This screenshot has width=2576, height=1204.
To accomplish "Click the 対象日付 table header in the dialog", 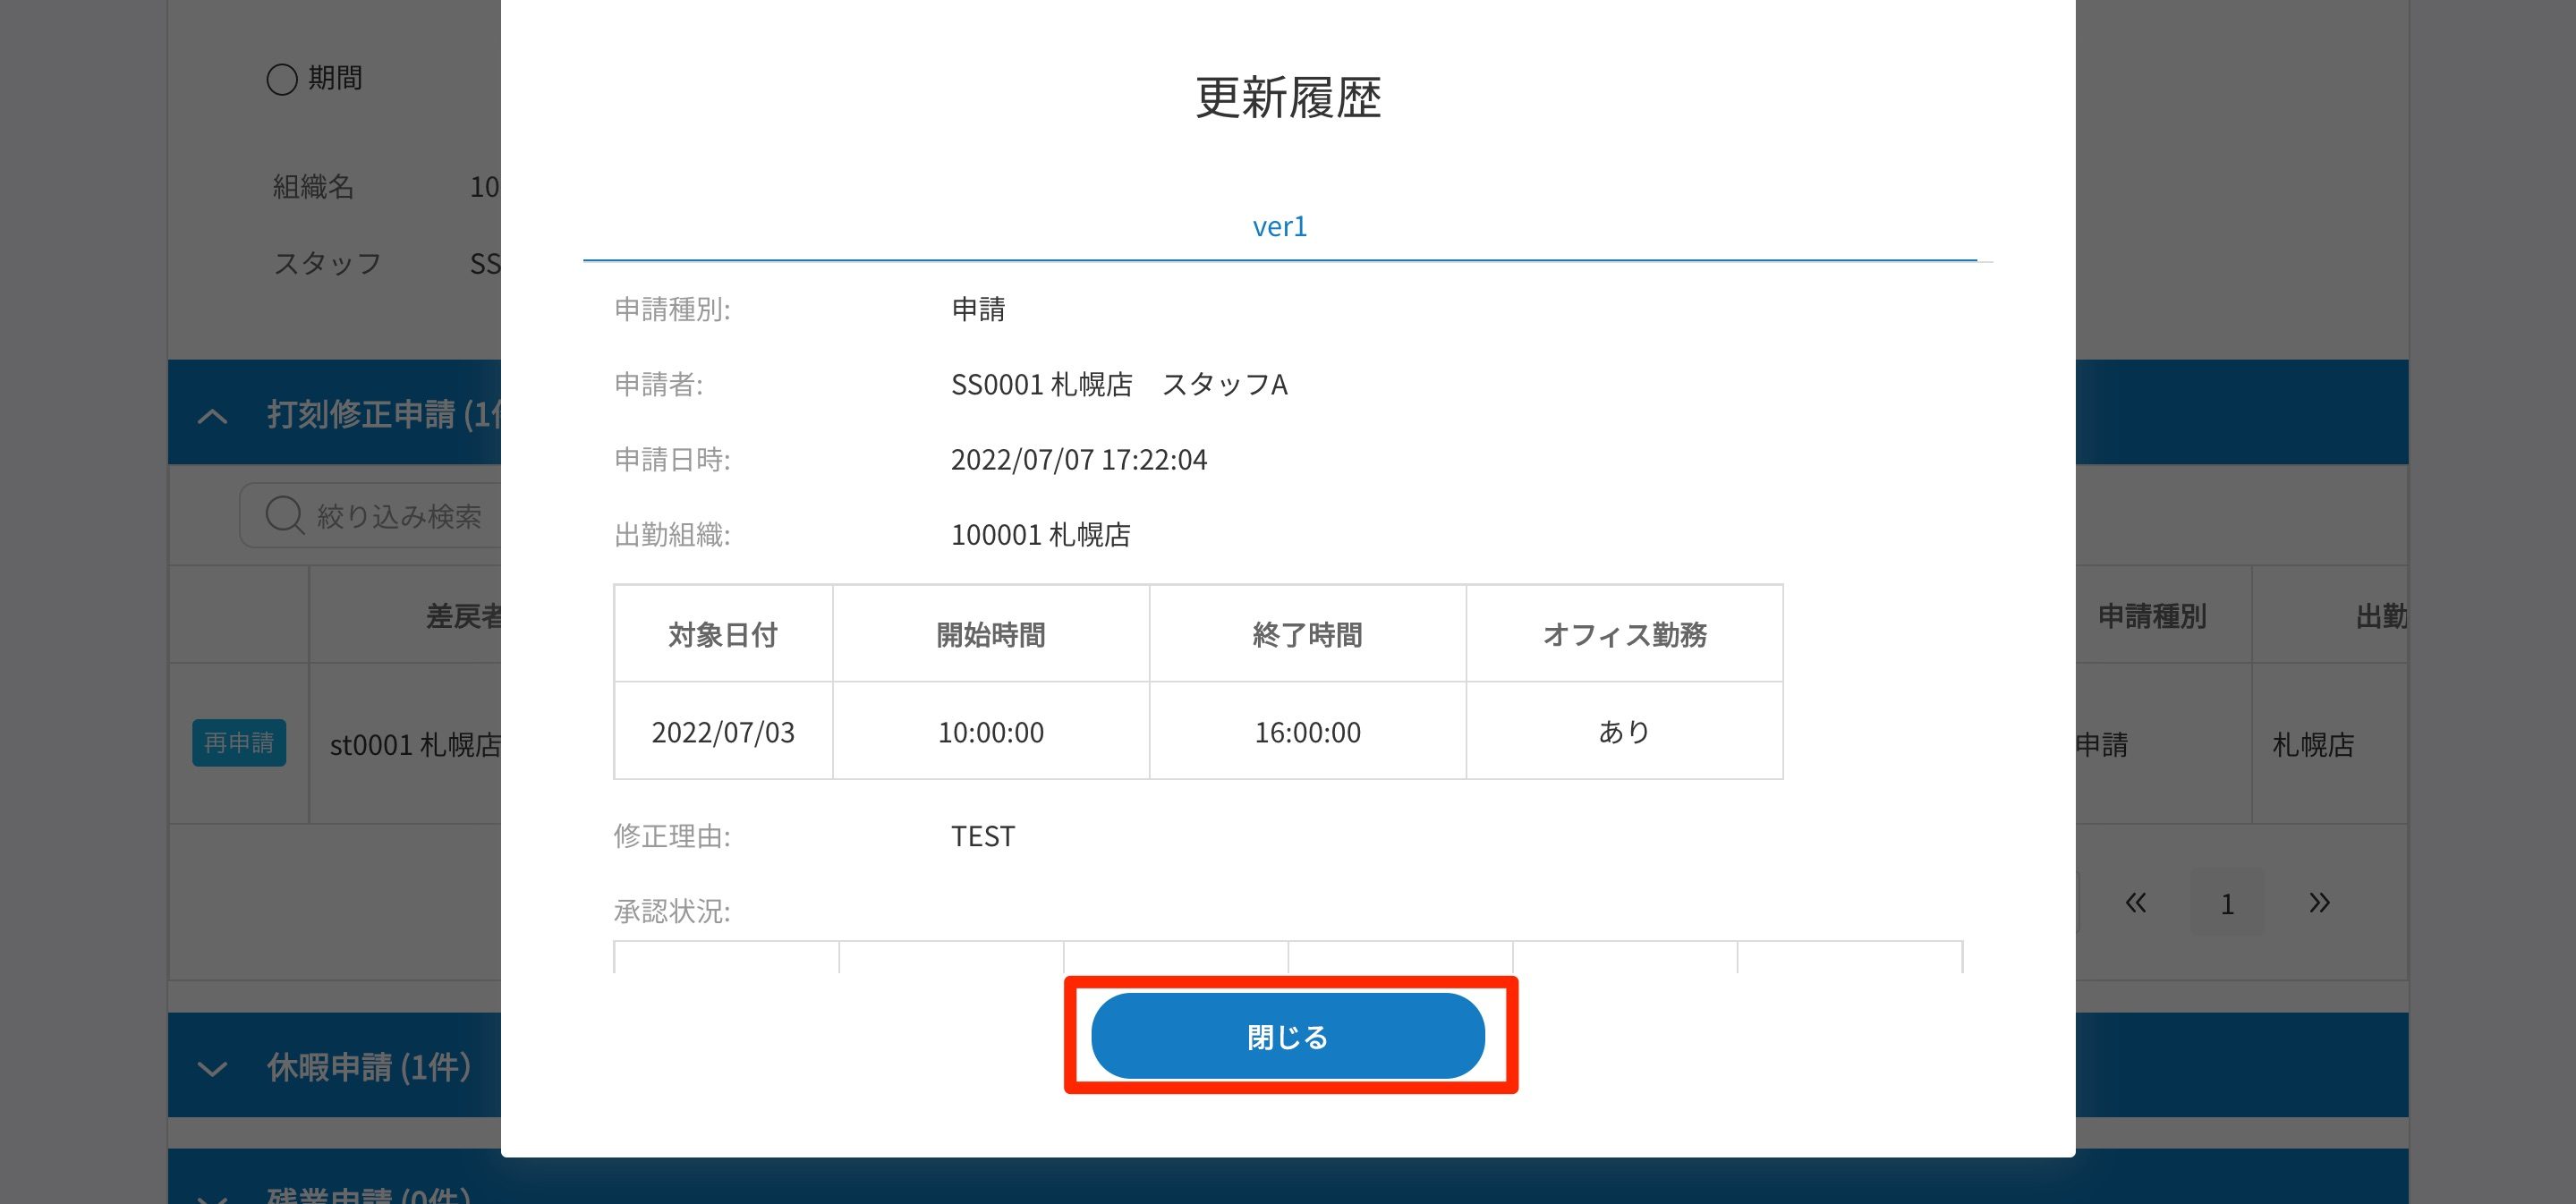I will point(723,634).
